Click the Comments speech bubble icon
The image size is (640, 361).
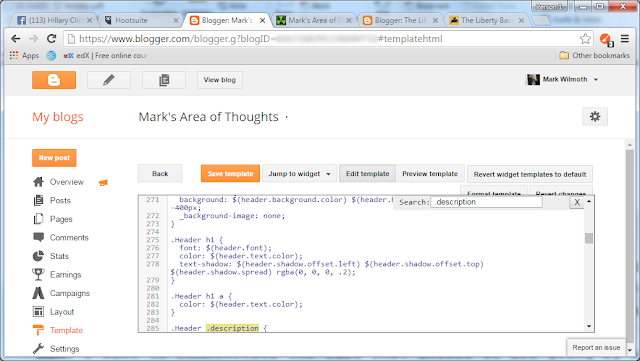pos(38,237)
